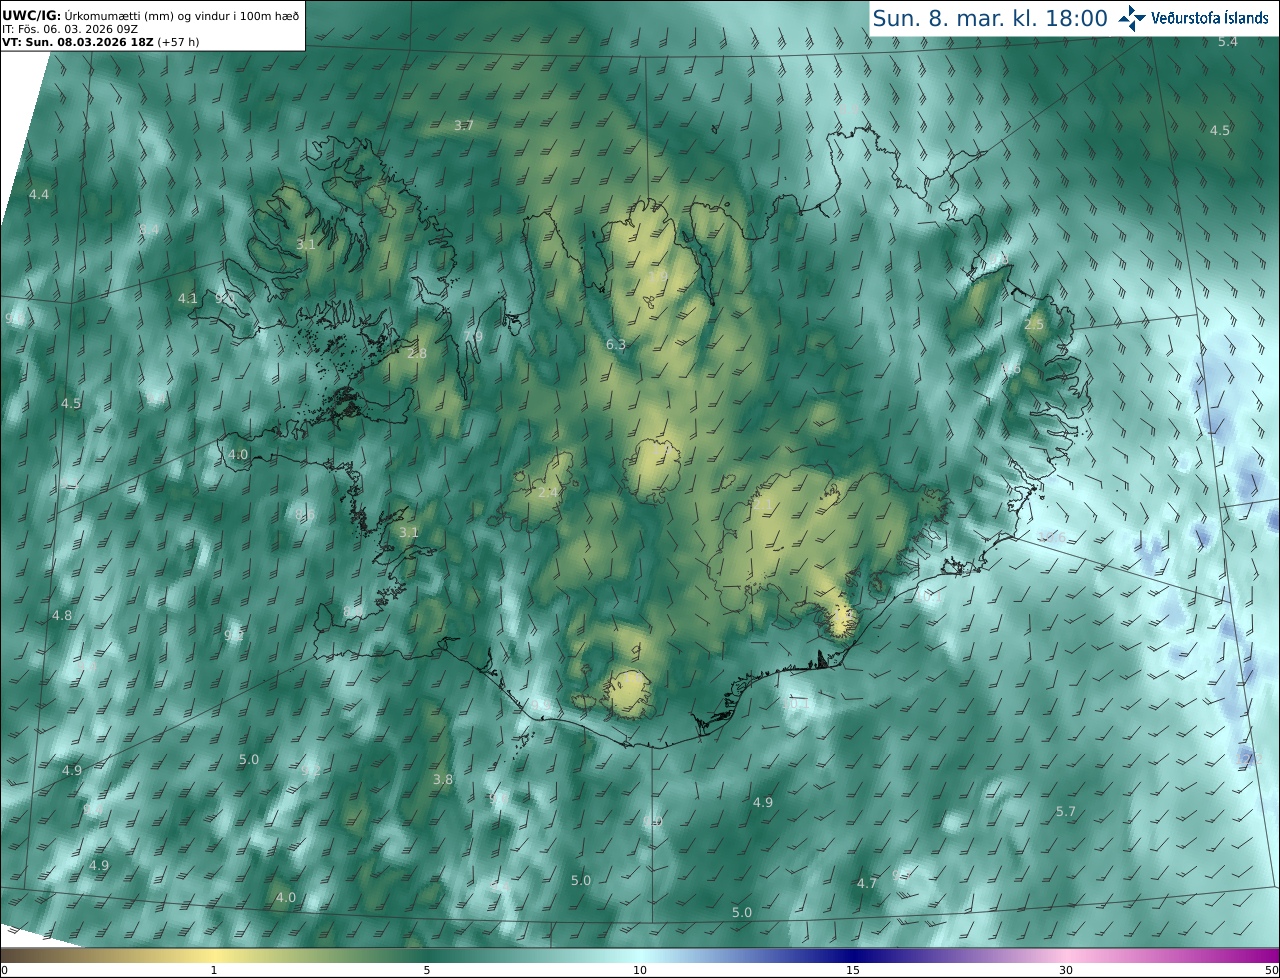Click the 'VT: Sun. 08.03.2026 18Z' line
The height and width of the screenshot is (978, 1280).
click(100, 42)
